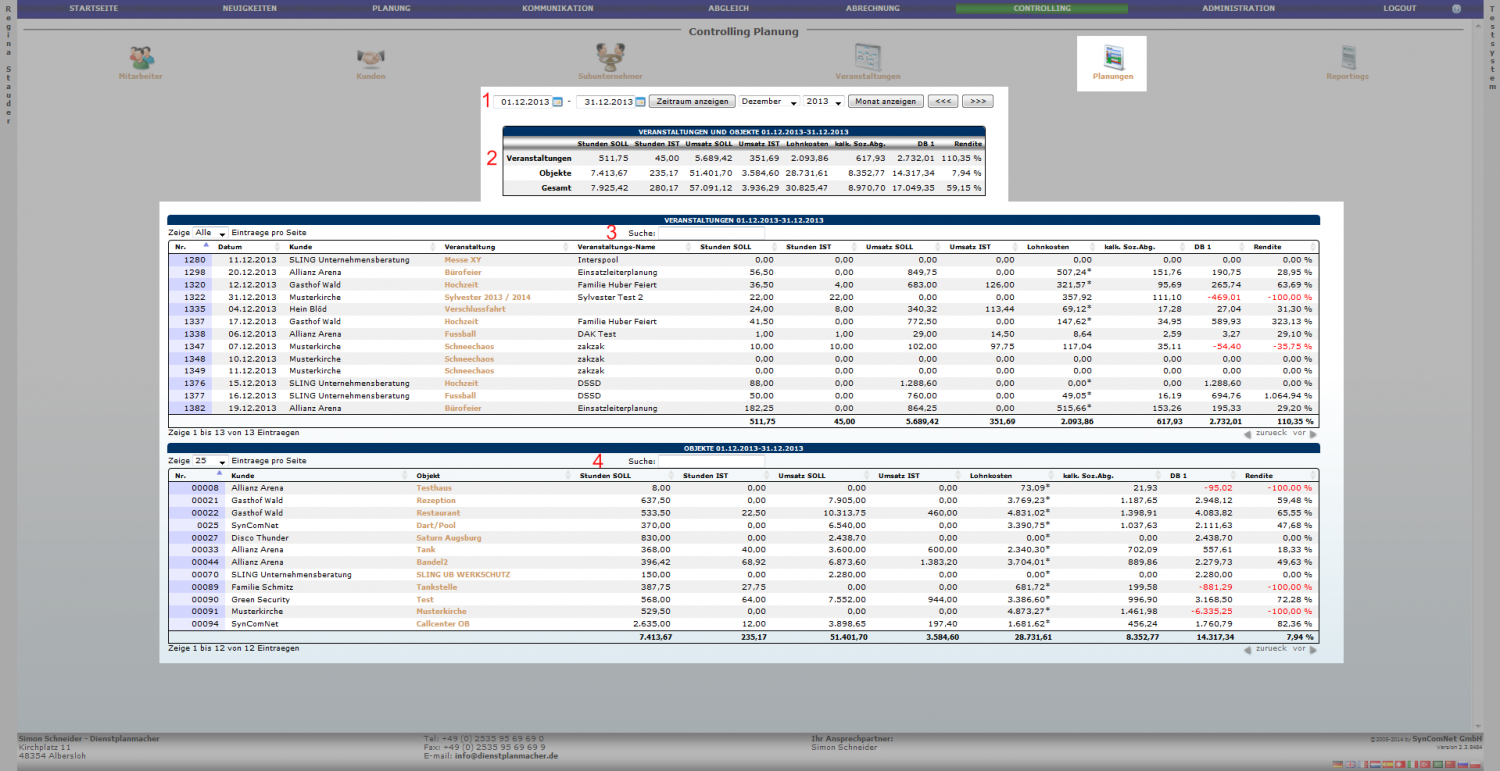This screenshot has height=771, width=1500.
Task: Click the start date field 01.12.2013
Action: click(x=523, y=102)
